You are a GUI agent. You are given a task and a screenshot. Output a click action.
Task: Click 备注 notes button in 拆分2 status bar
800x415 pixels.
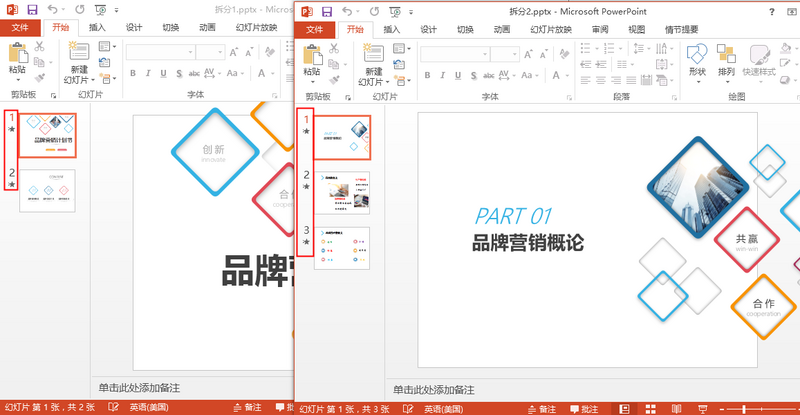click(542, 409)
